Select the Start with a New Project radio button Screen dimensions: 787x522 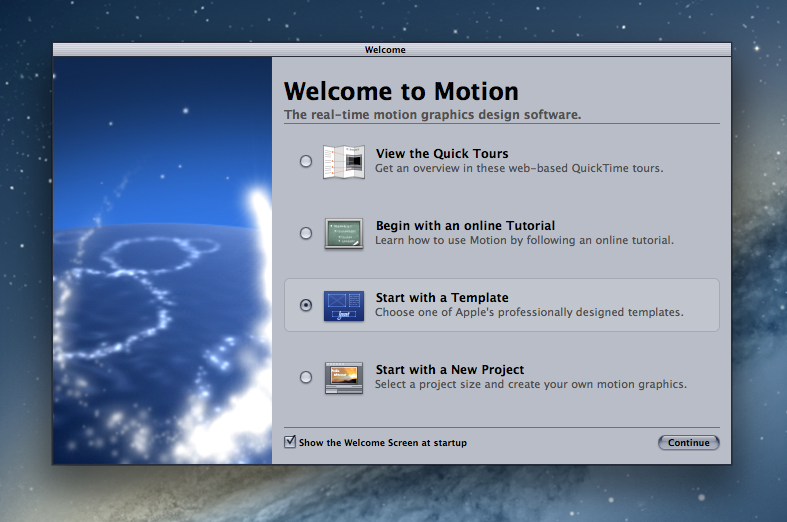point(306,377)
